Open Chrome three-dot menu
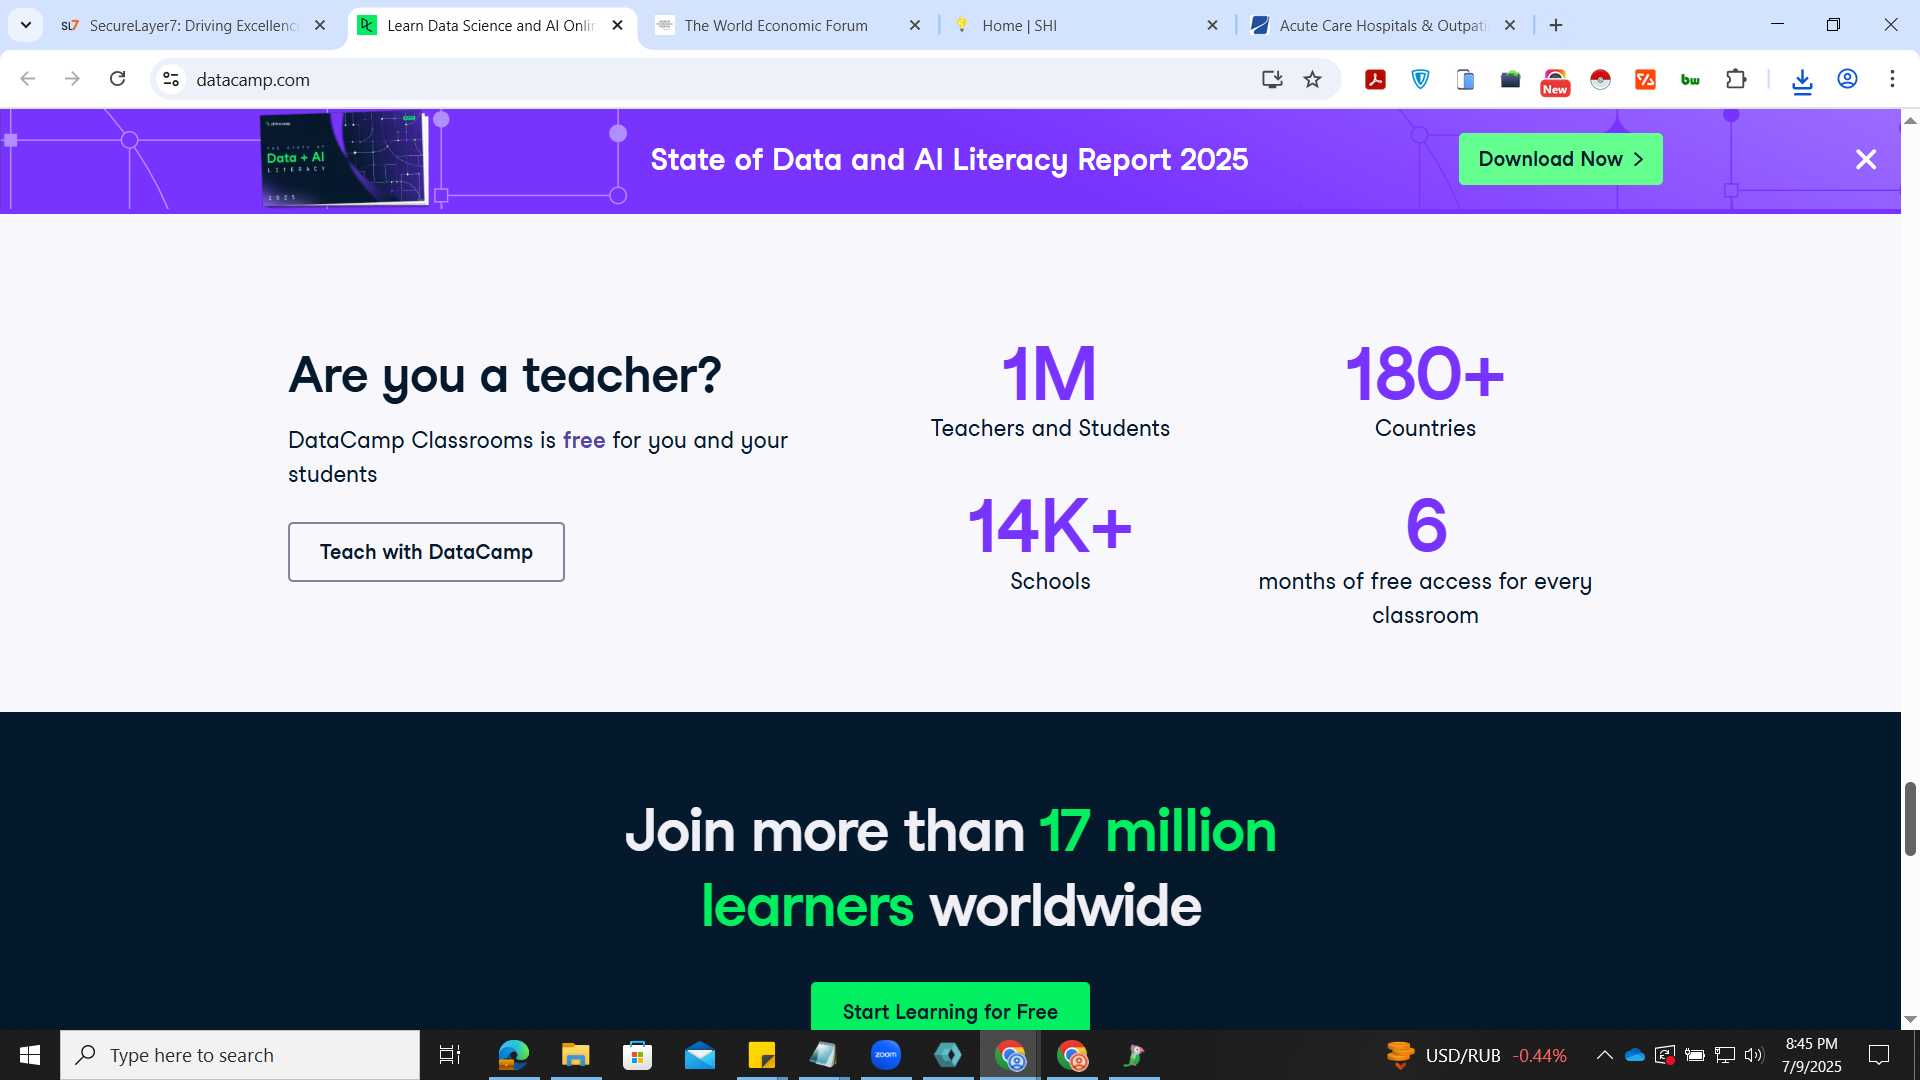 pyautogui.click(x=1892, y=79)
